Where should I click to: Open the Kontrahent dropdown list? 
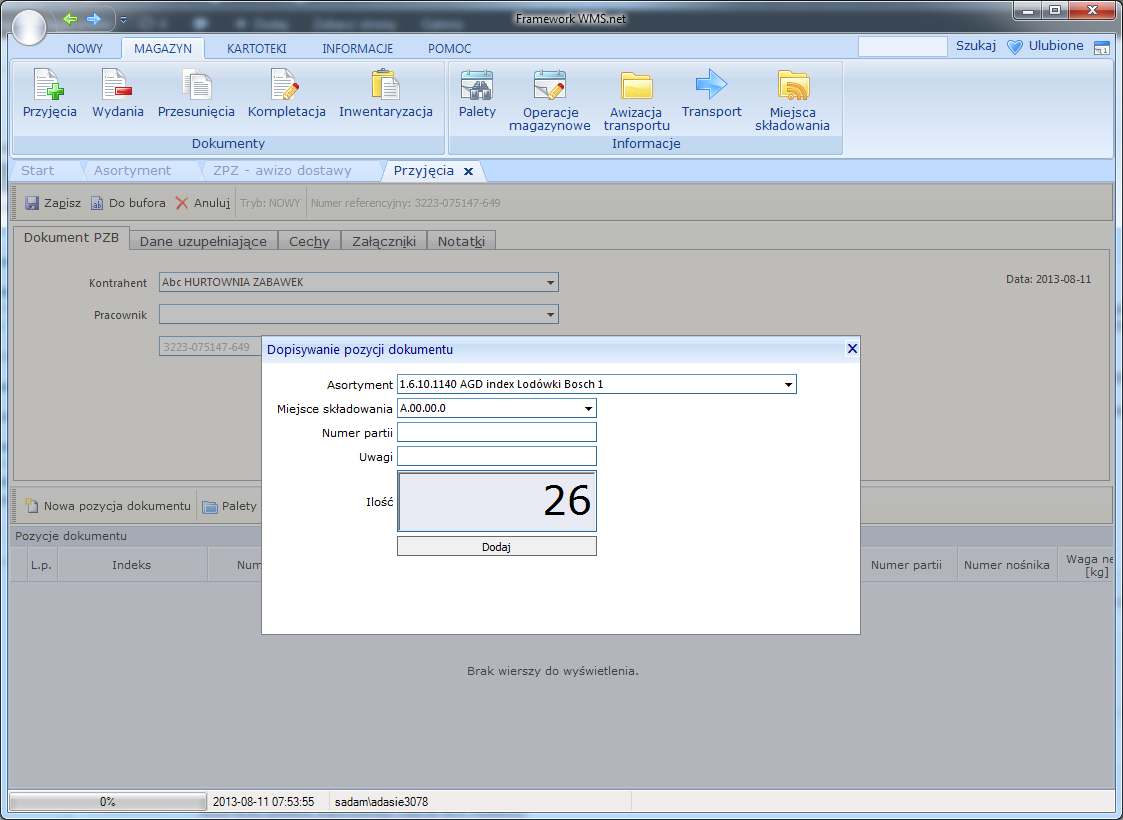550,283
